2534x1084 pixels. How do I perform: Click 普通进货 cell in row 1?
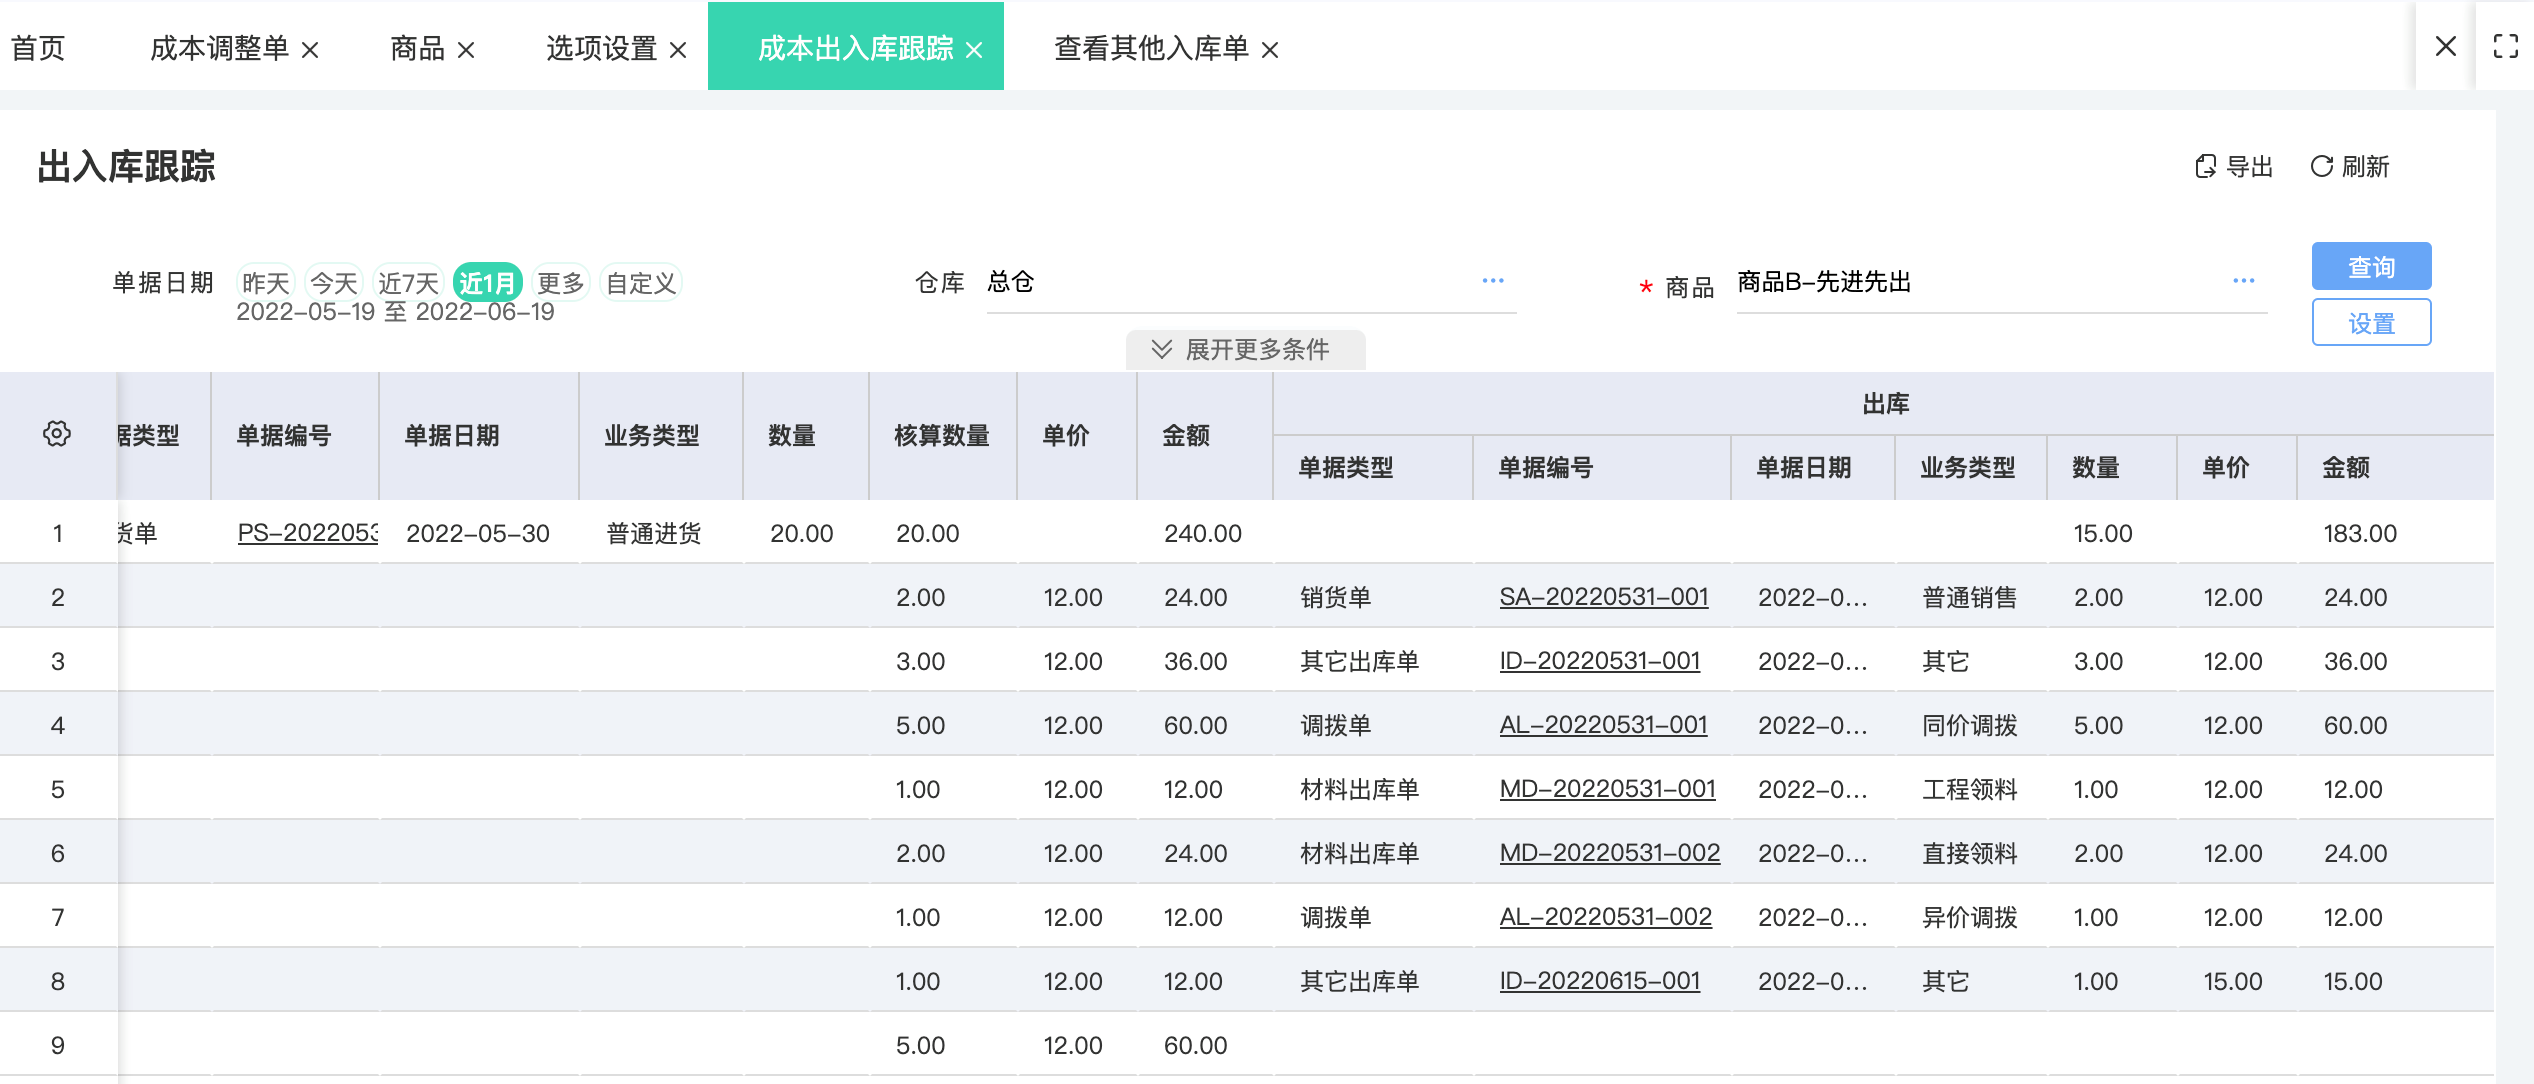654,533
